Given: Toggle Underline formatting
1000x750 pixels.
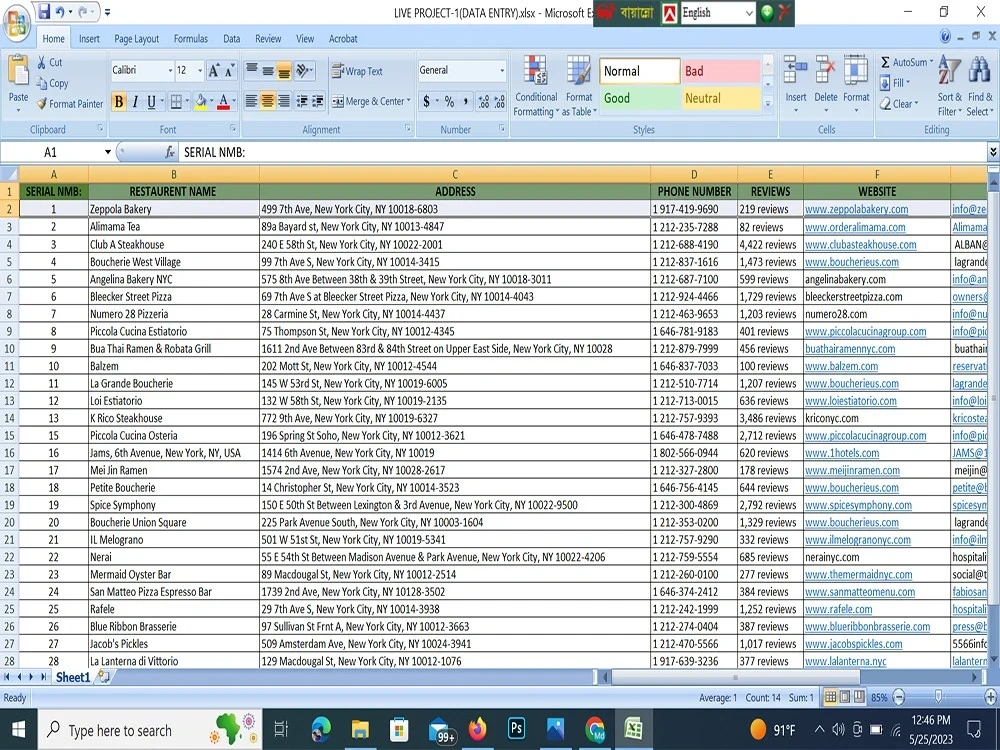Looking at the screenshot, I should coord(151,101).
